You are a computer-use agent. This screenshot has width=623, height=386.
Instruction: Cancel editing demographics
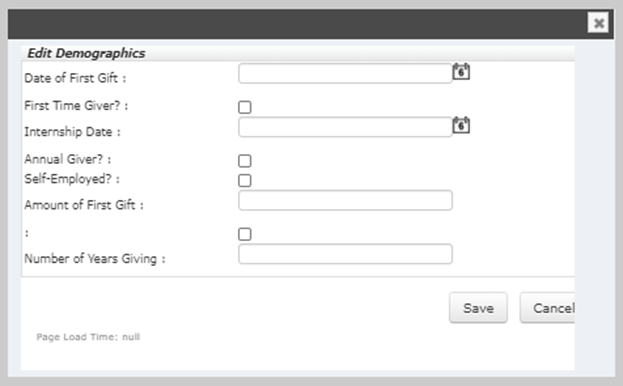point(548,308)
